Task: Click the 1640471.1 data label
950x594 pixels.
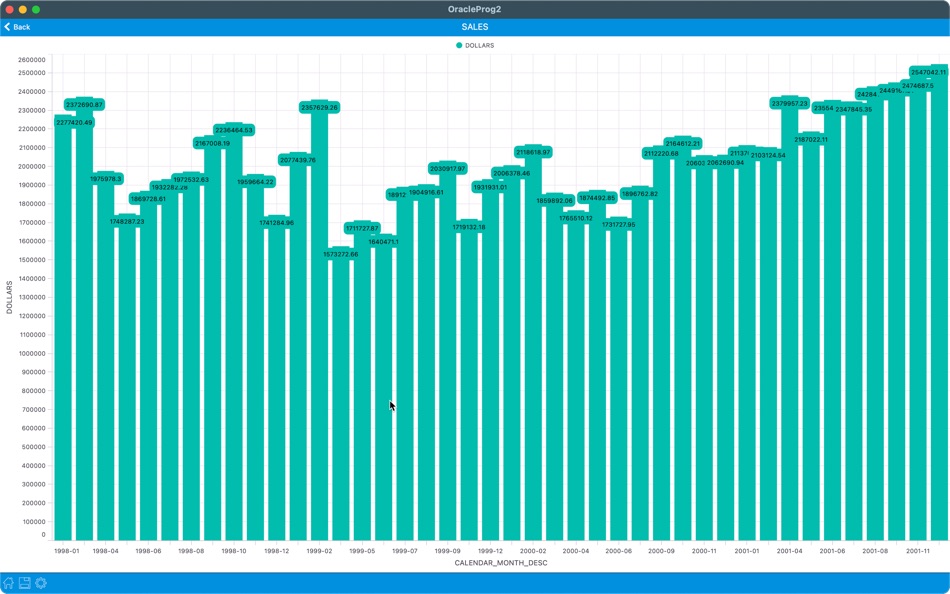Action: (384, 242)
